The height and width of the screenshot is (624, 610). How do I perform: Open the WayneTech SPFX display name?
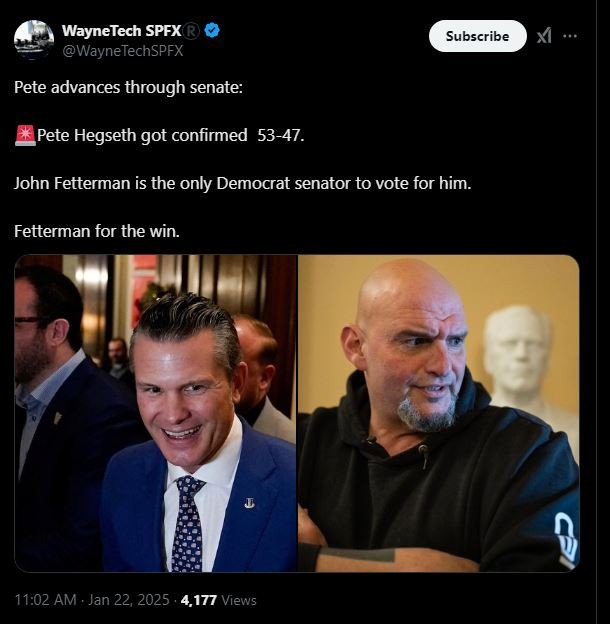(x=119, y=31)
